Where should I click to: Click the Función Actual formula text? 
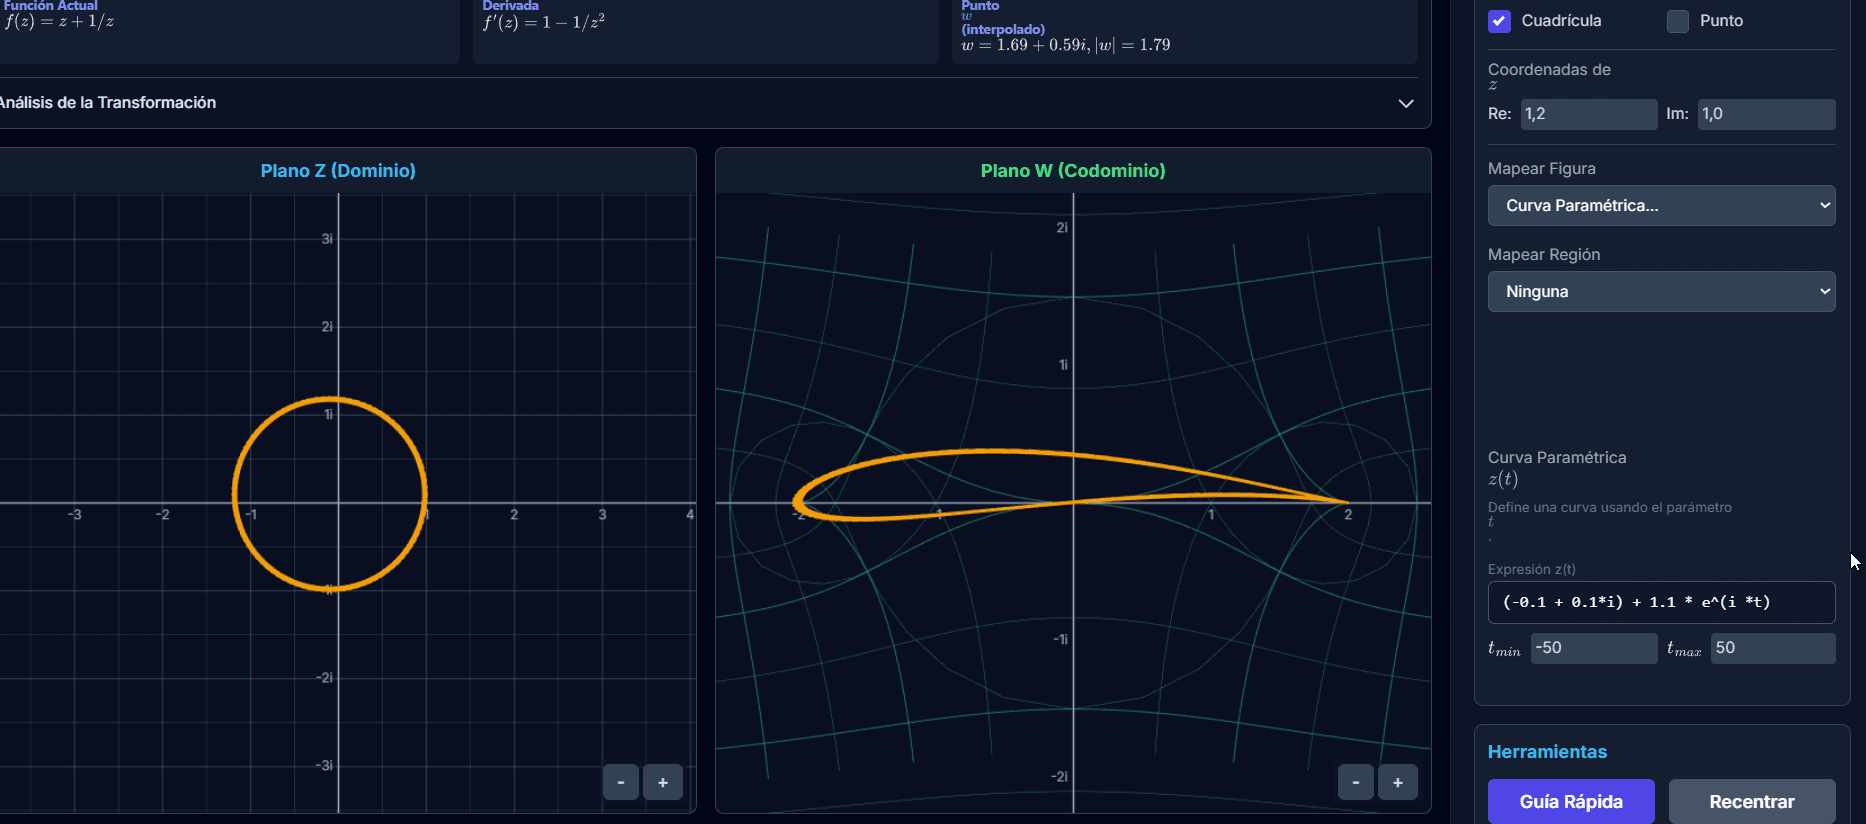coord(59,22)
